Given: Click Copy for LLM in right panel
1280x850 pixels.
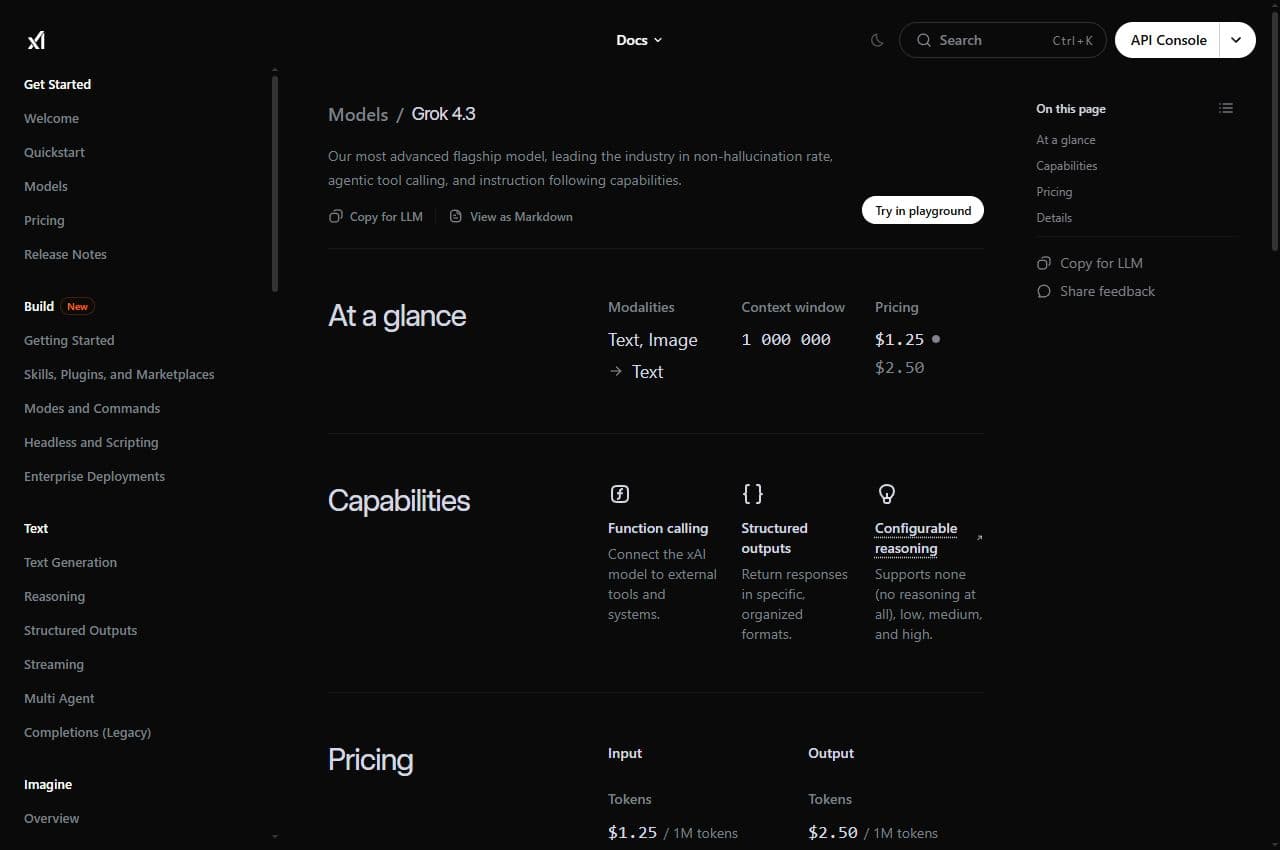Looking at the screenshot, I should click(x=1090, y=263).
